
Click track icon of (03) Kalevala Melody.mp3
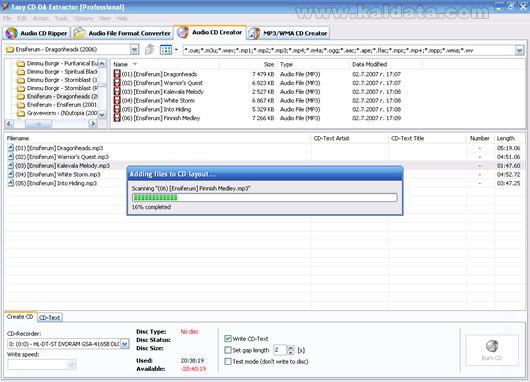[x=11, y=165]
